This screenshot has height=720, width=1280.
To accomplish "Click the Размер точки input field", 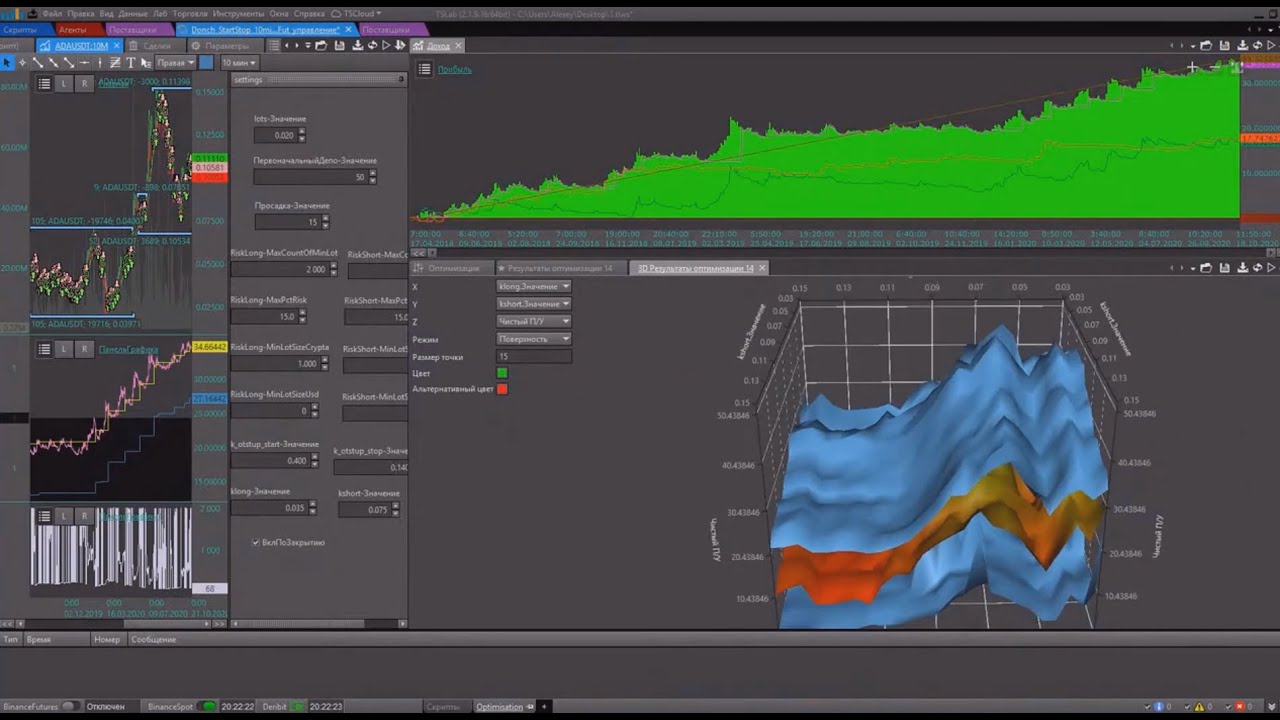I will click(534, 356).
